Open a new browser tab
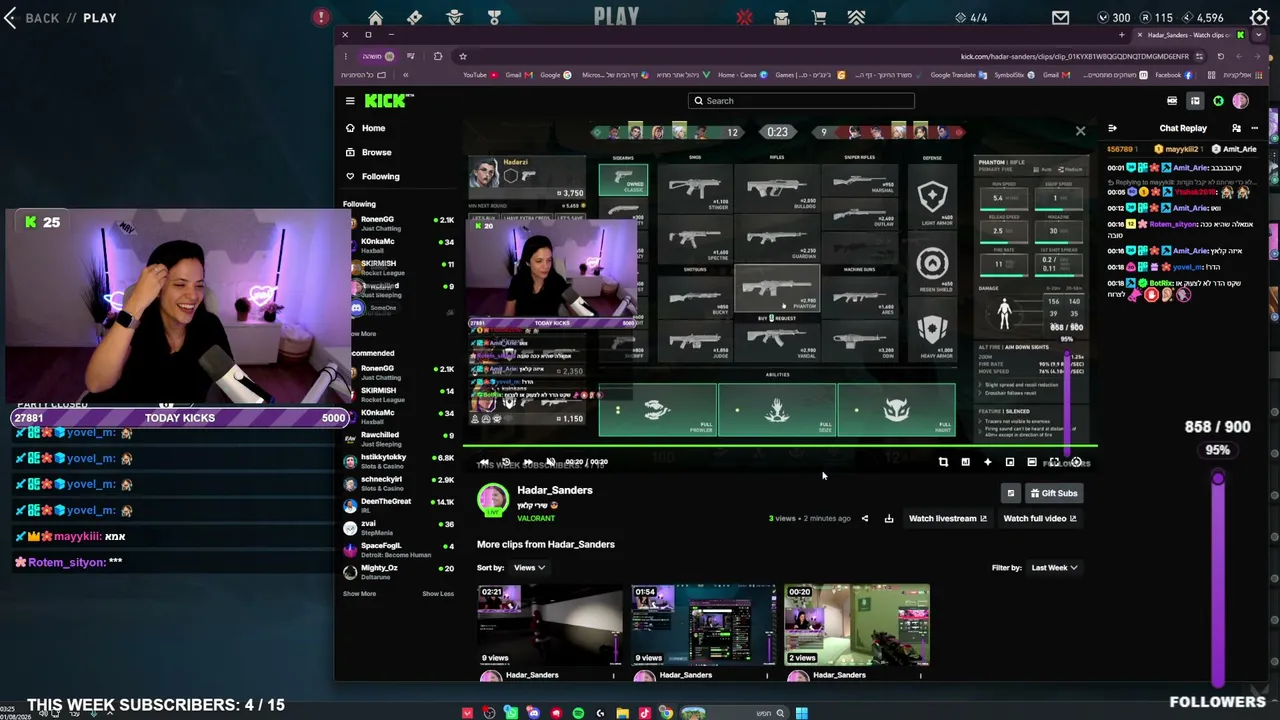Screen dimensions: 1280x720 click(1121, 35)
